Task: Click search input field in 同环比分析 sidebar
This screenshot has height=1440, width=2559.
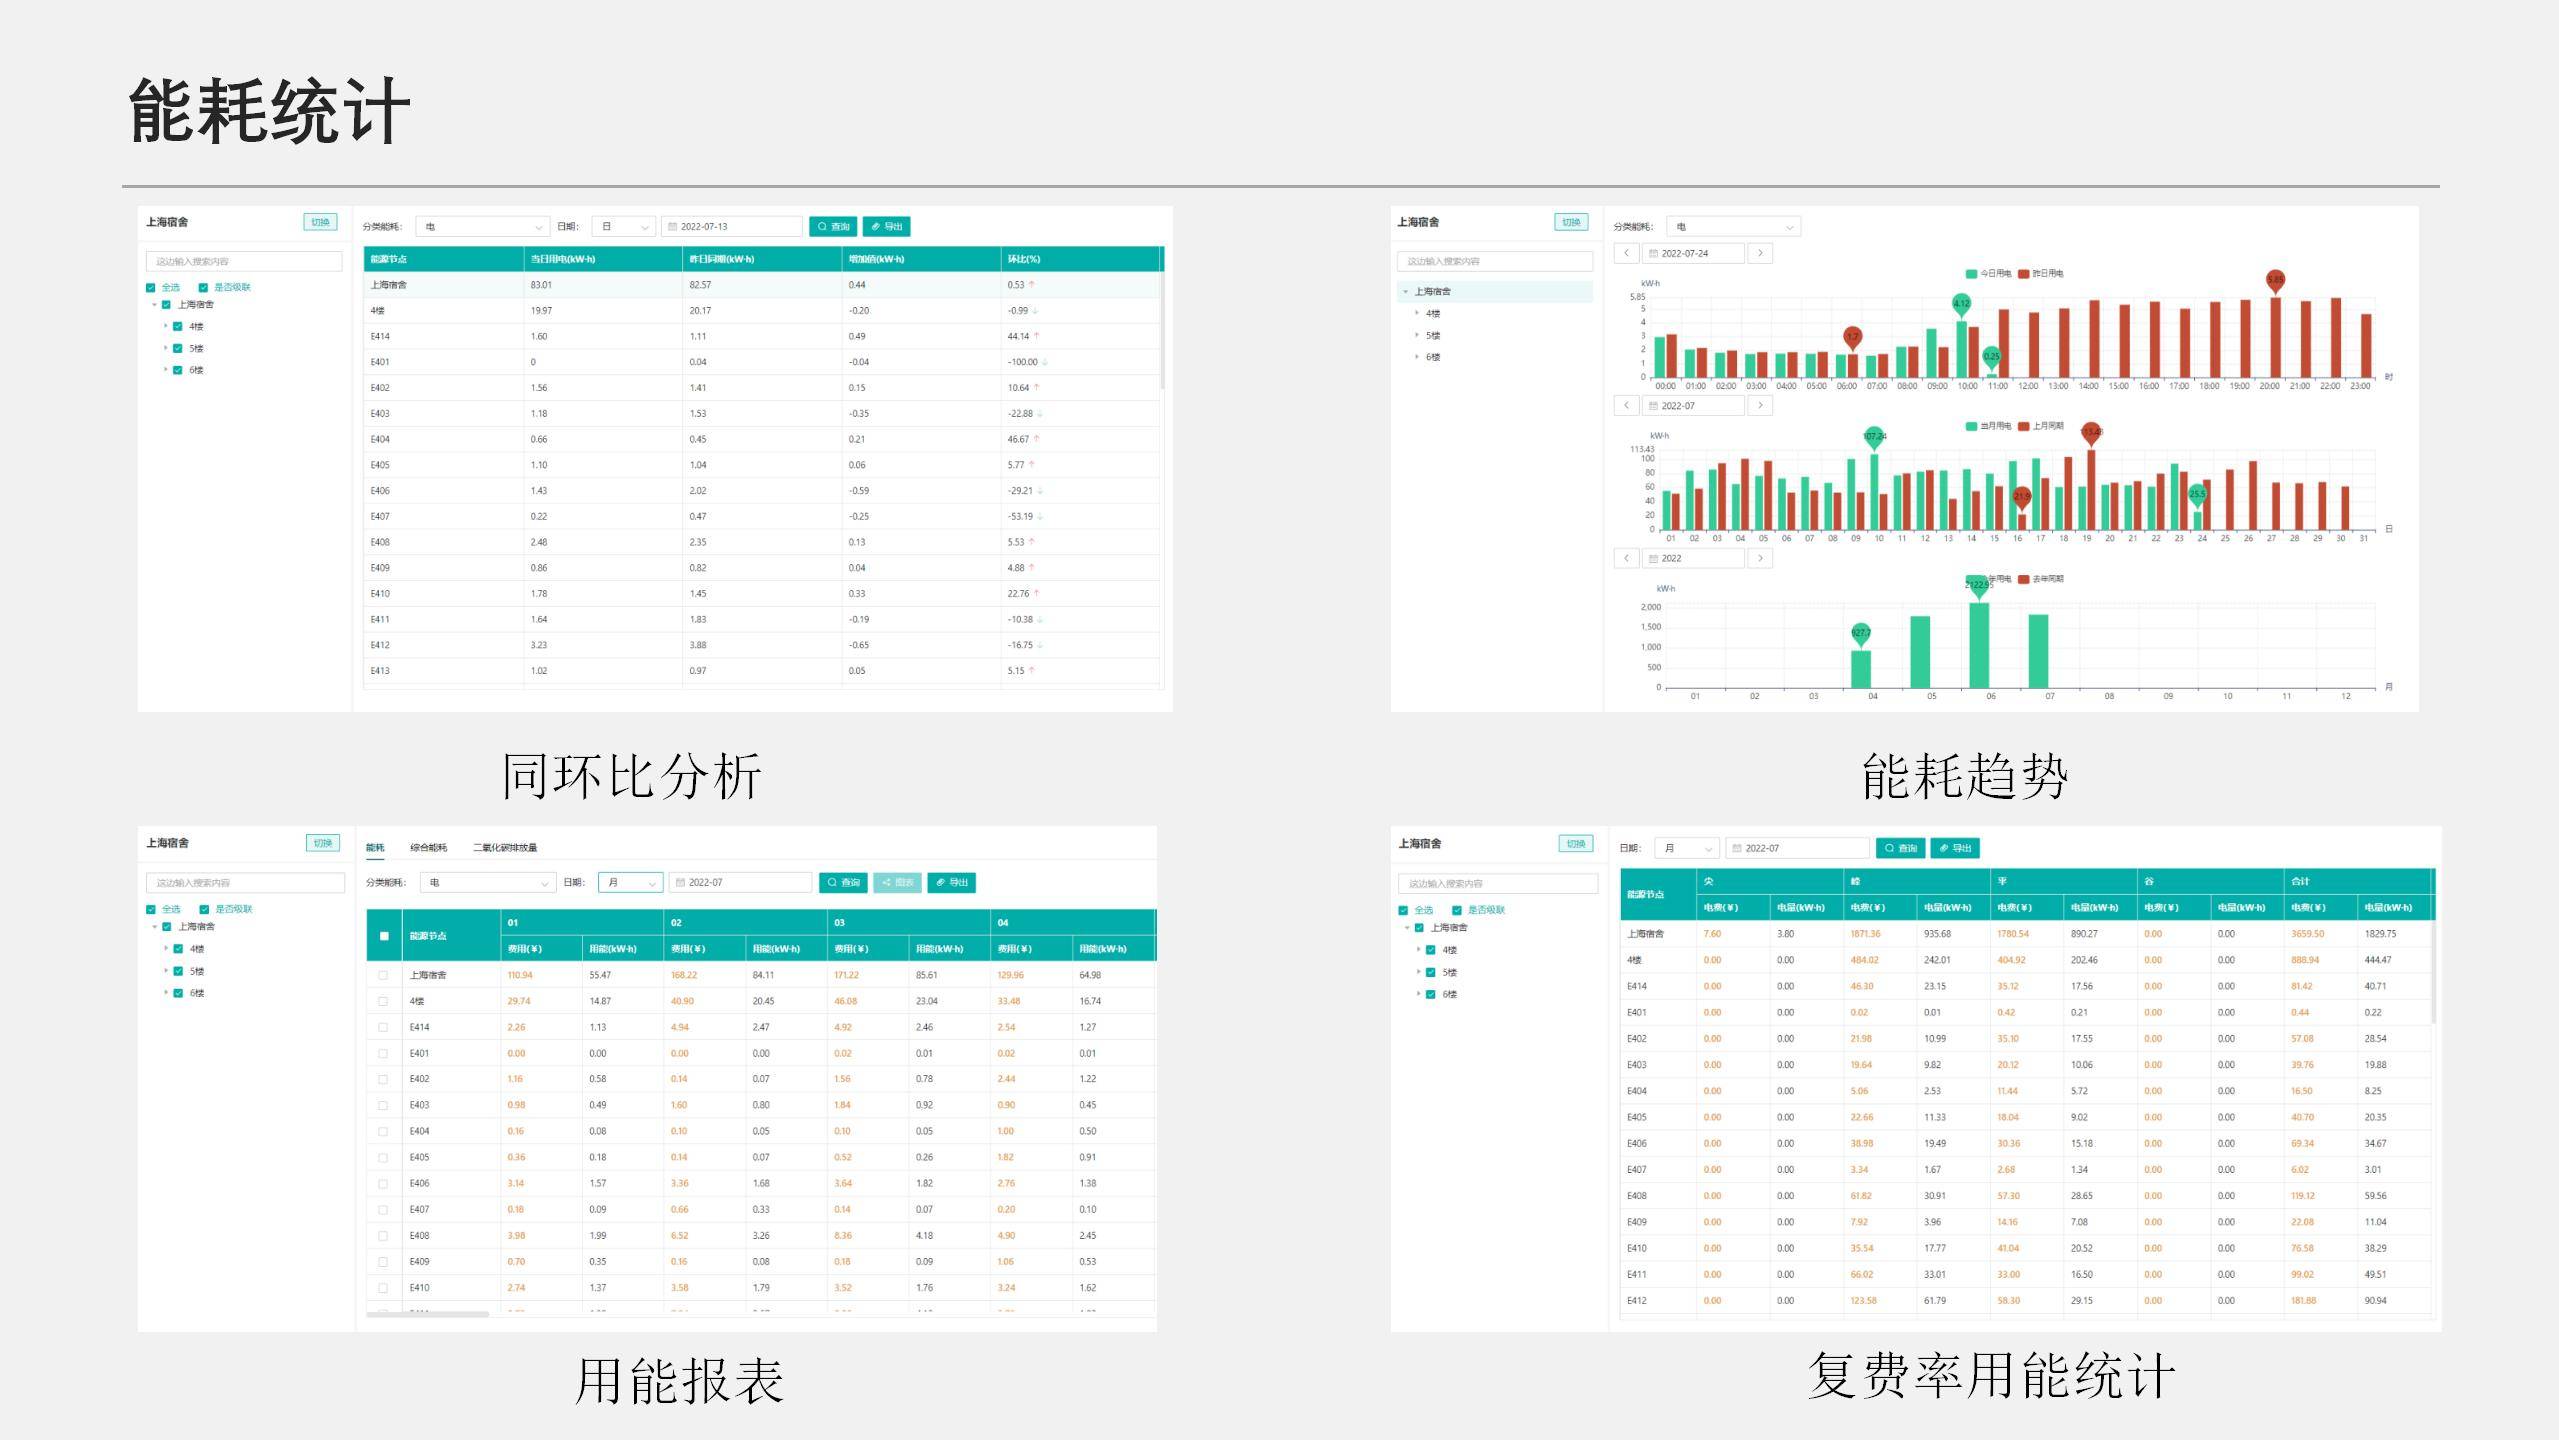Action: 244,262
